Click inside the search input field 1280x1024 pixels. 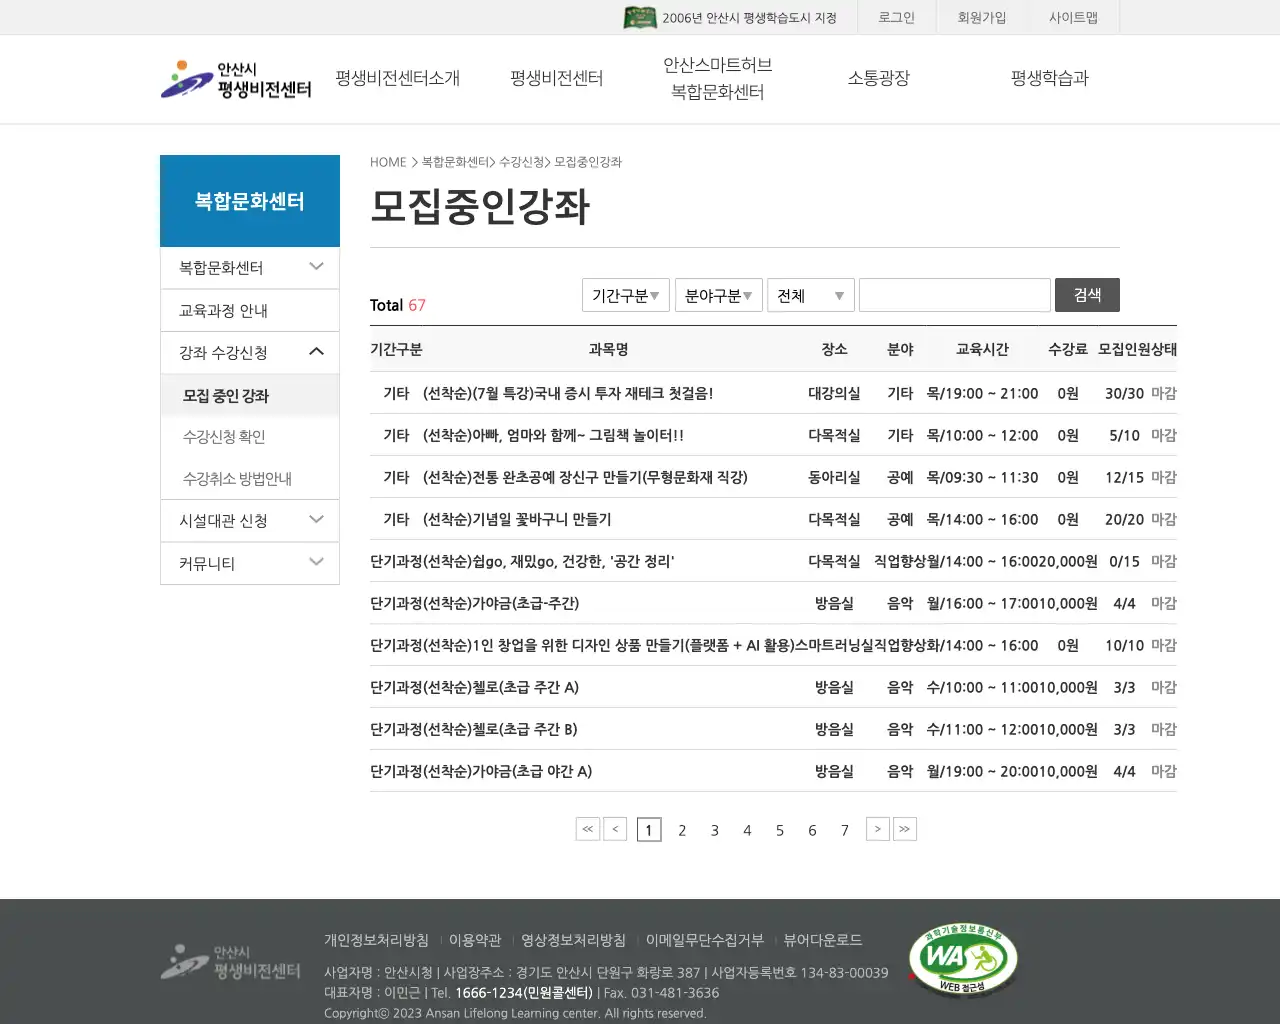click(x=954, y=294)
